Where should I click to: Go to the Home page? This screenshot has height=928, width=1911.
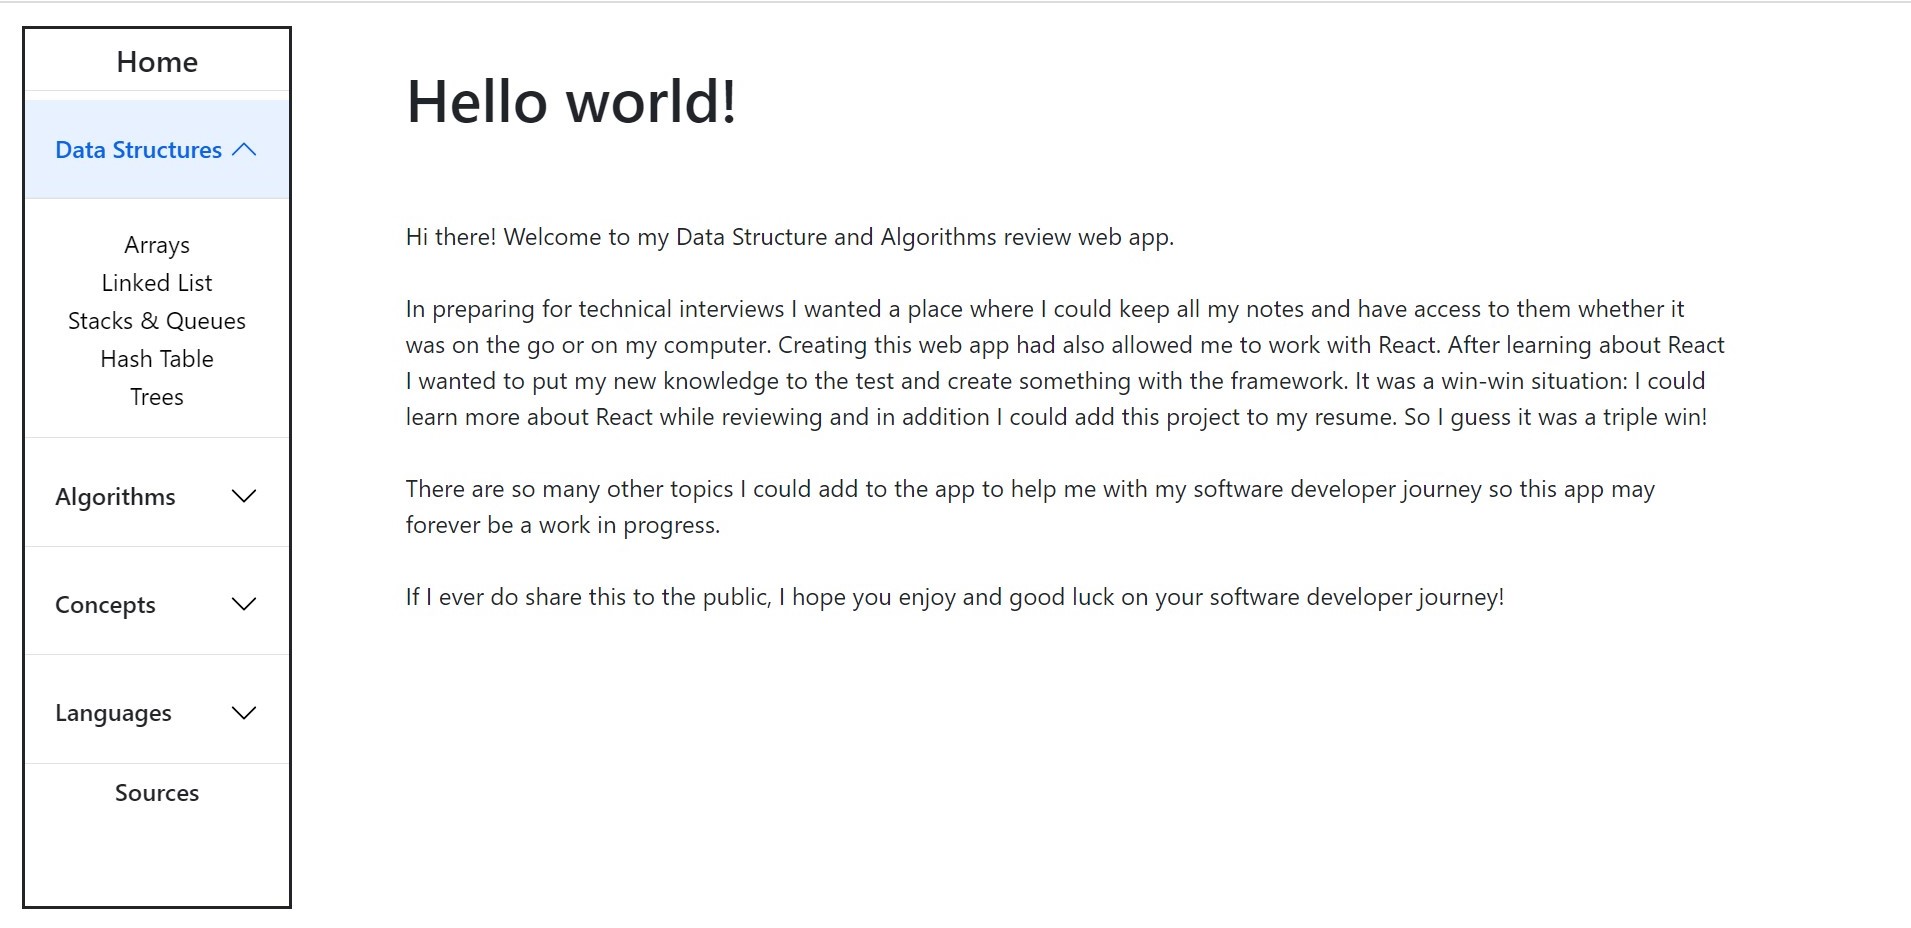(x=157, y=62)
